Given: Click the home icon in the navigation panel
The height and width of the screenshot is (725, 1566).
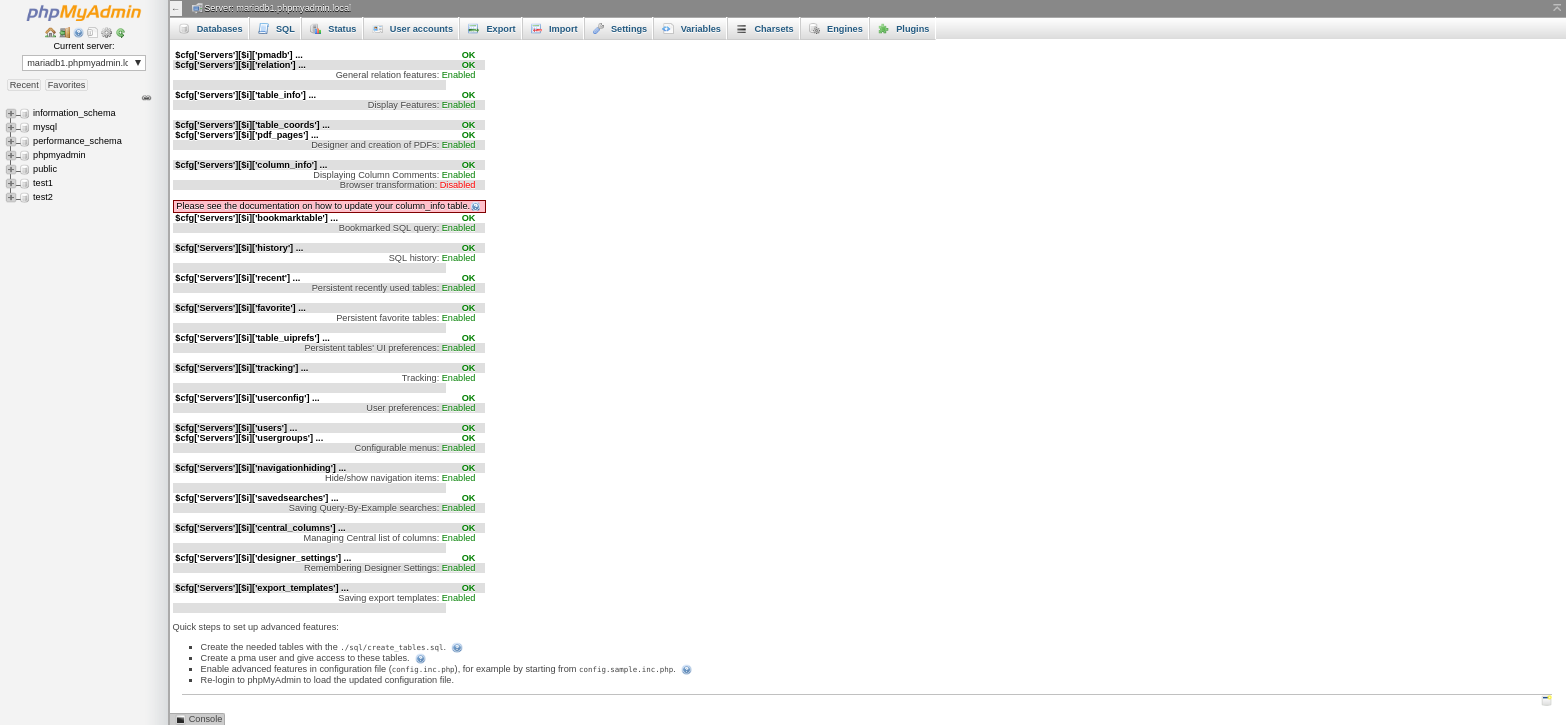Looking at the screenshot, I should [50, 33].
